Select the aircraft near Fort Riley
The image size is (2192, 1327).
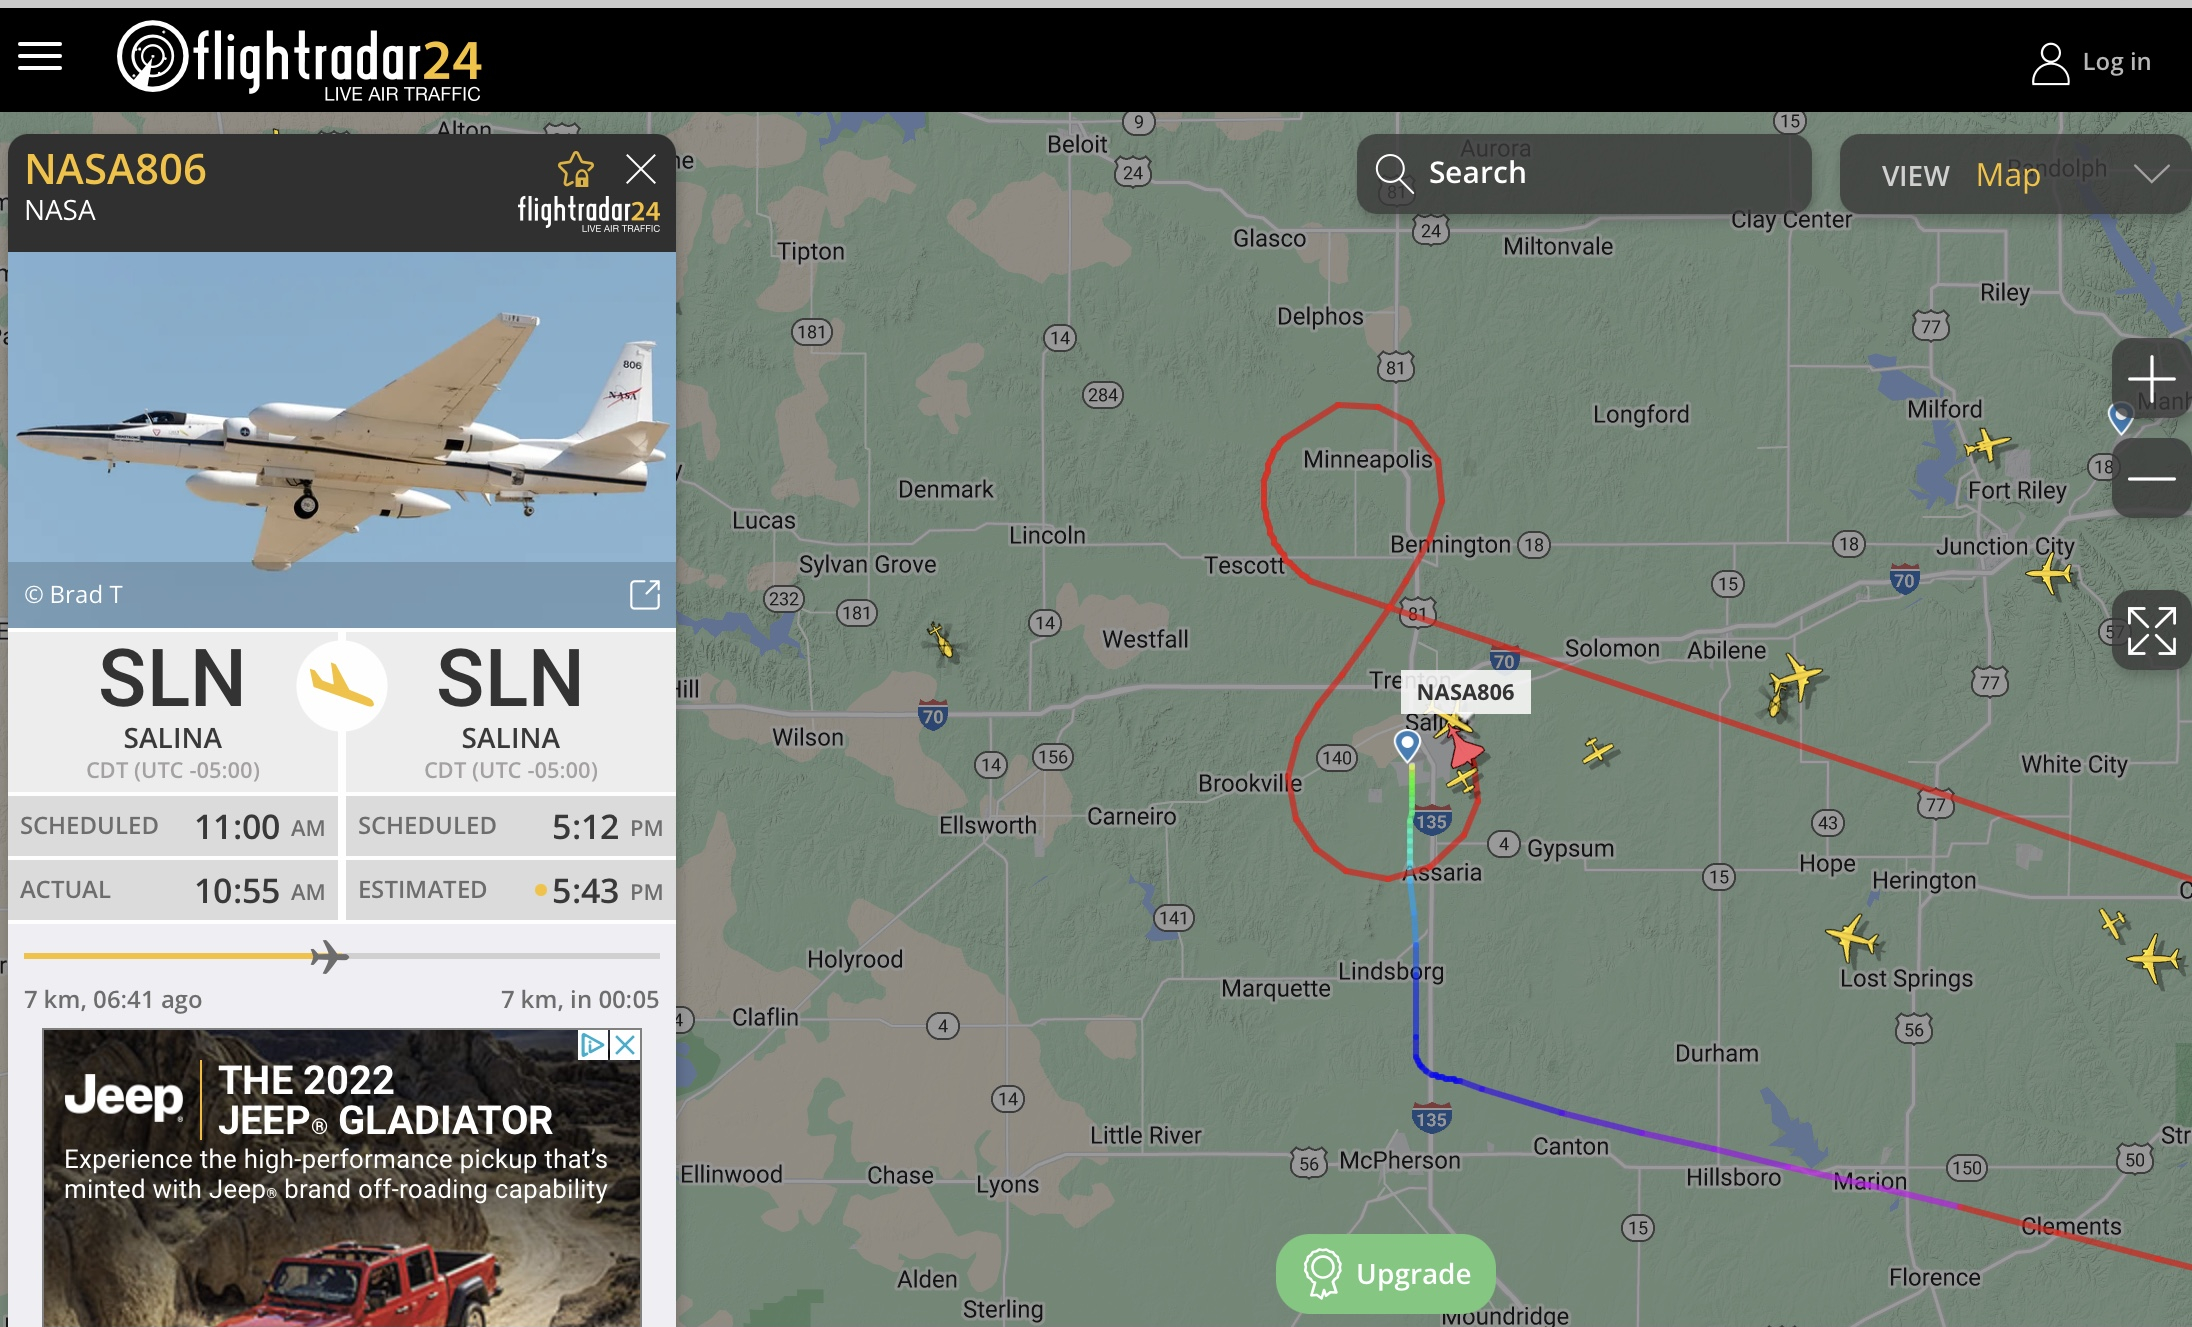[1987, 445]
